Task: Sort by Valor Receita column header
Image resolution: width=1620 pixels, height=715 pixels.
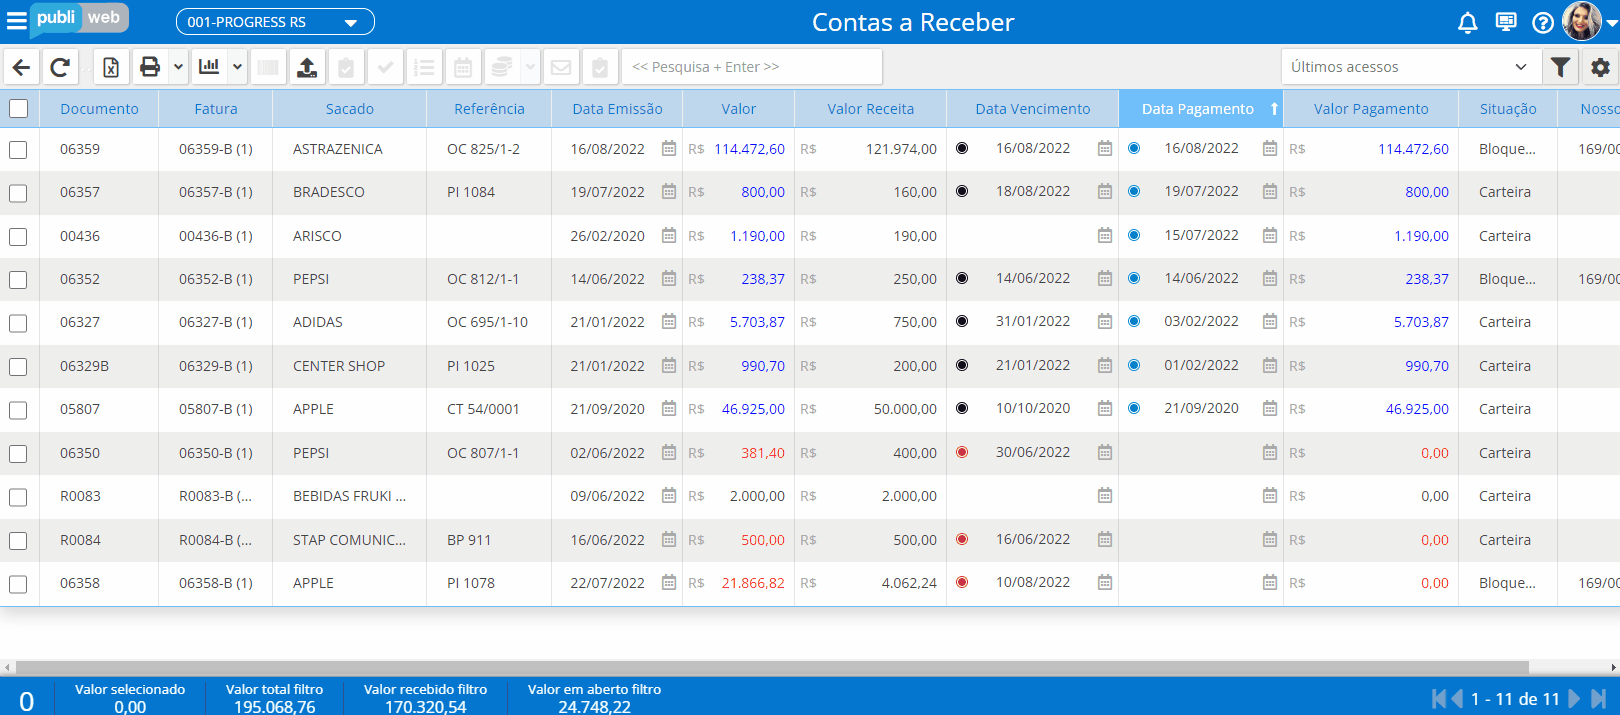Action: coord(870,109)
